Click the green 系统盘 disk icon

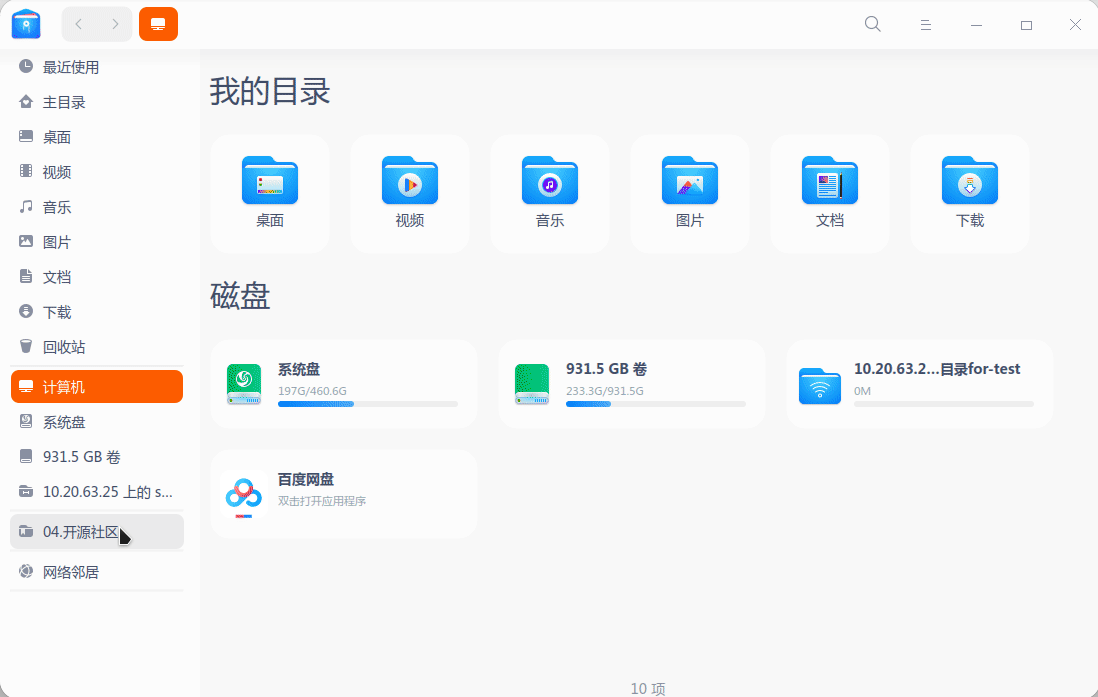coord(244,384)
